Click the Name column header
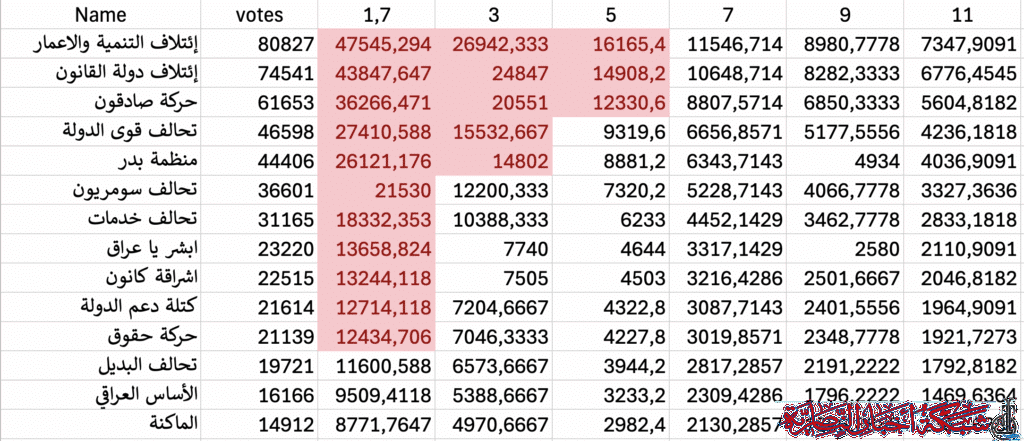 100,15
